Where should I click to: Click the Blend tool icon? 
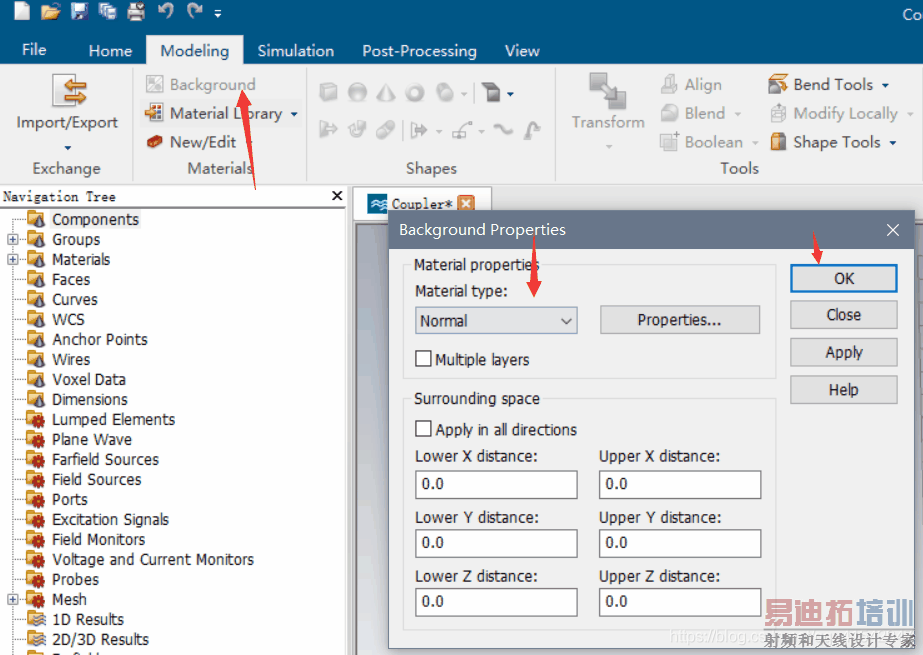coord(669,112)
